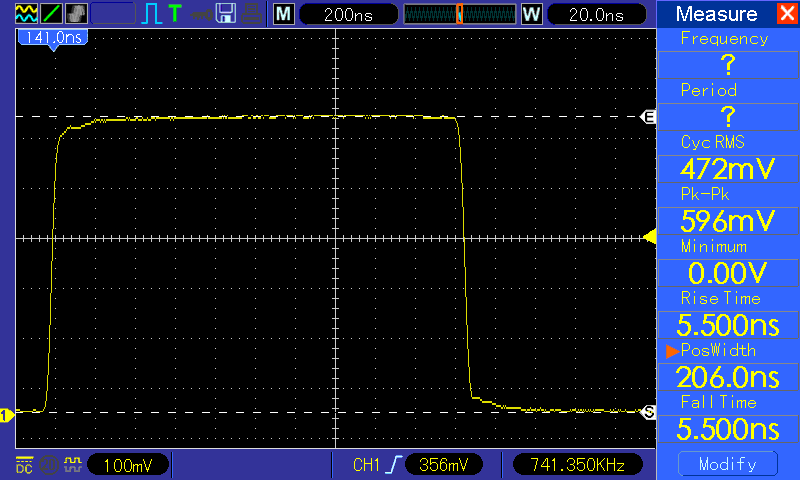
Task: Click the 596mV Pk-Pk value
Action: [x=728, y=221]
